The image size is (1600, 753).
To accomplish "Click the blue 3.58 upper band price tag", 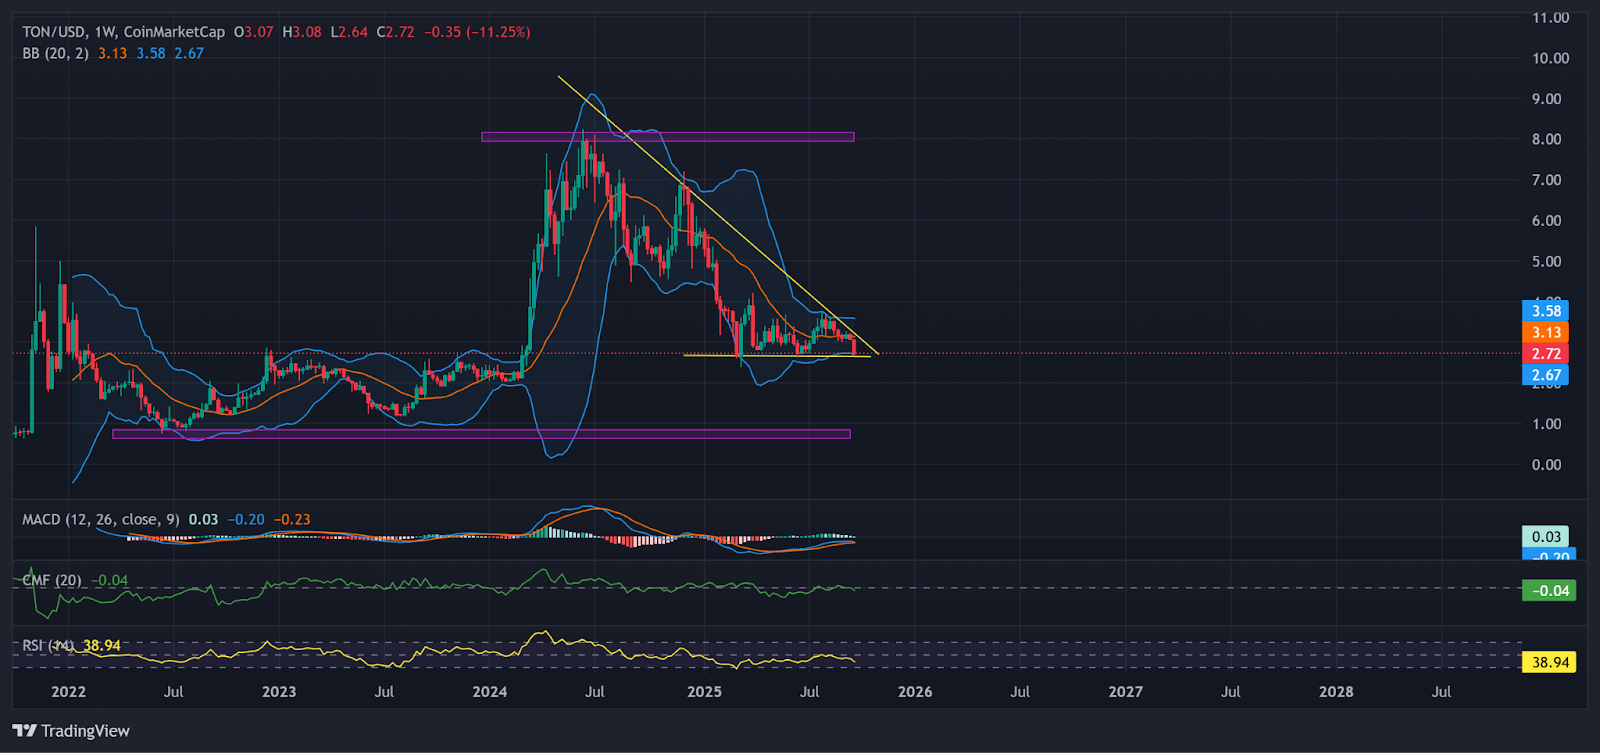I will tap(1545, 311).
